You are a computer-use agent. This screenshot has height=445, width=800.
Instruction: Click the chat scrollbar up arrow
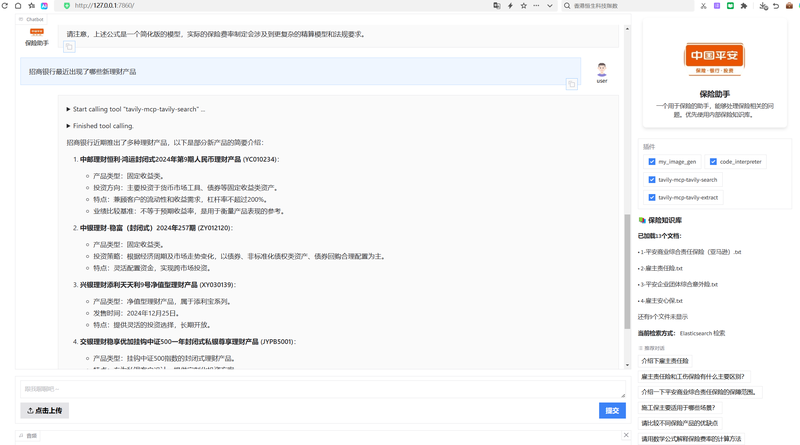click(x=627, y=29)
